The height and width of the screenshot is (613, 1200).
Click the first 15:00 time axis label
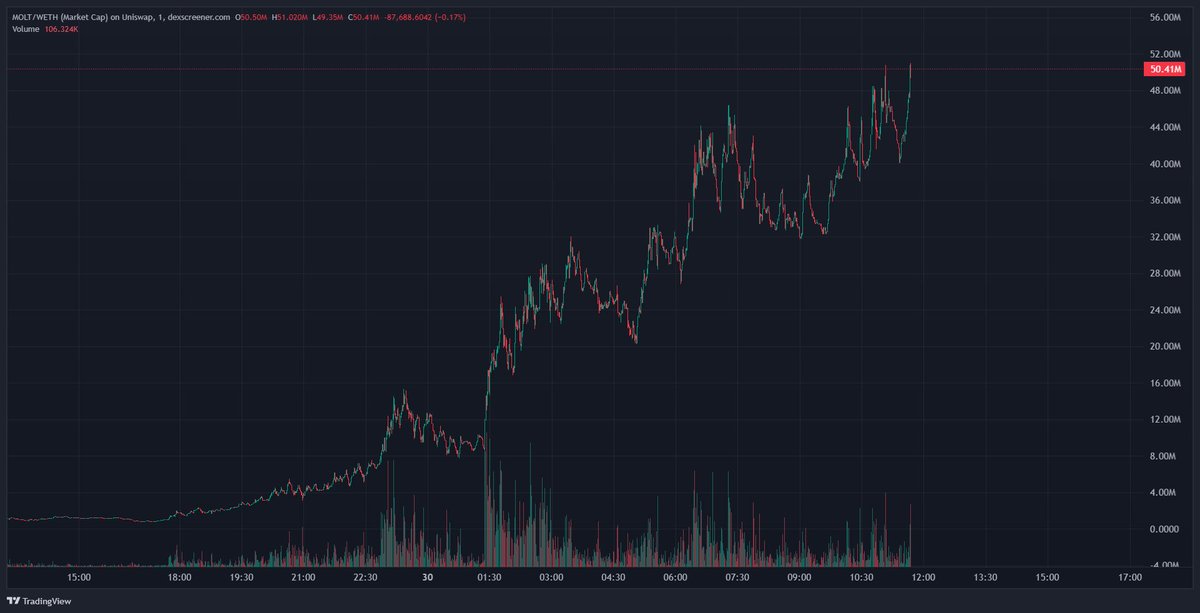pos(80,577)
